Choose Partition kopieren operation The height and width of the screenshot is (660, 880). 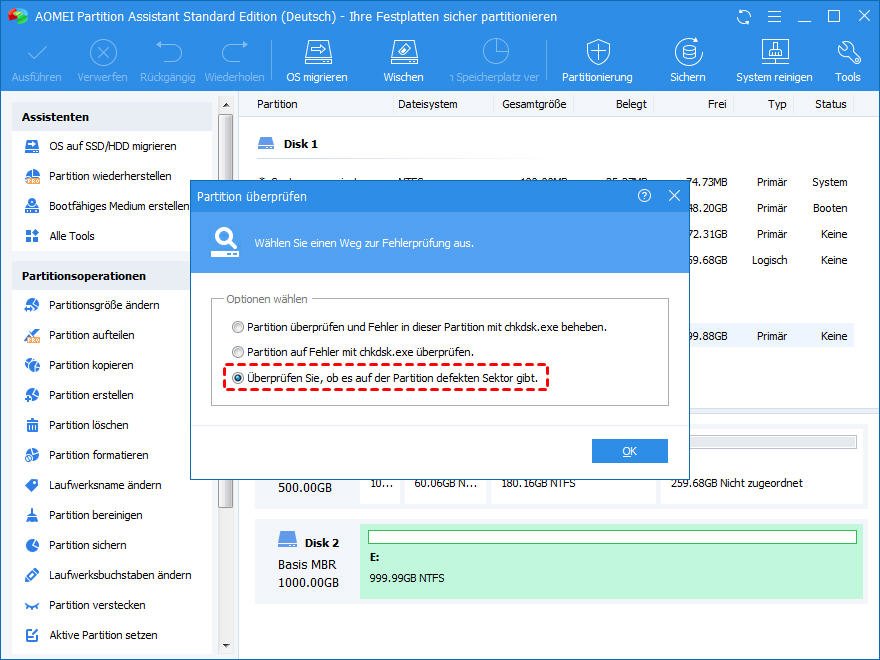pos(79,365)
